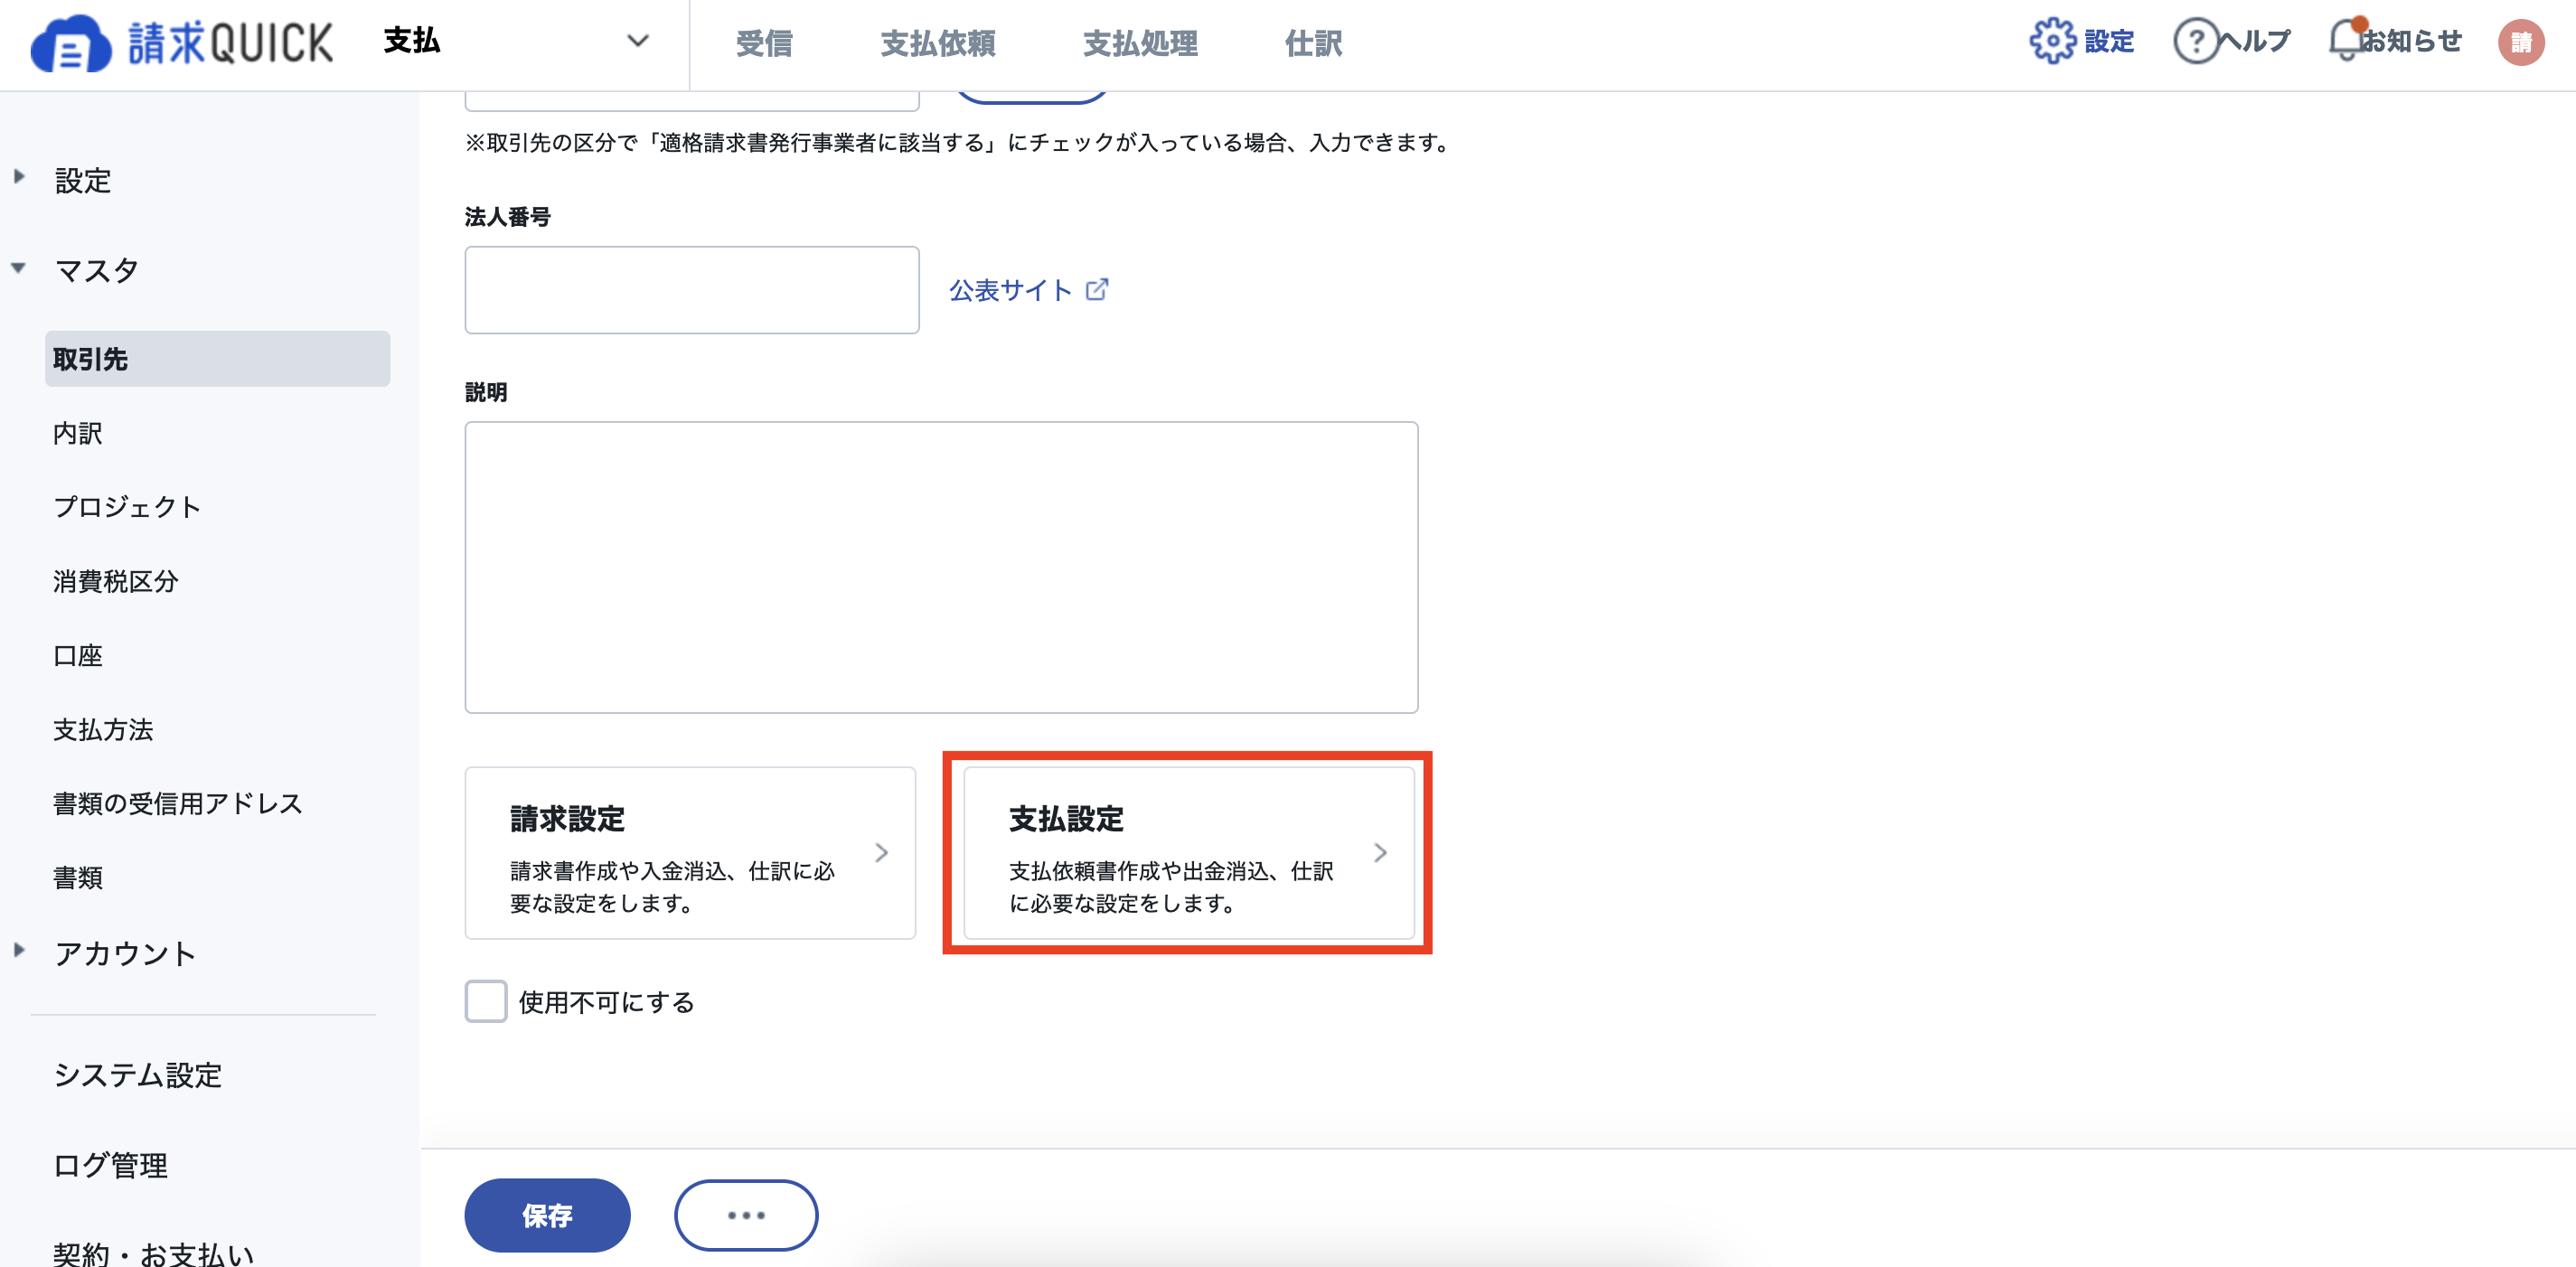This screenshot has height=1267, width=2576.
Task: Collapse the マスタ section in sidebar
Action: (19, 267)
